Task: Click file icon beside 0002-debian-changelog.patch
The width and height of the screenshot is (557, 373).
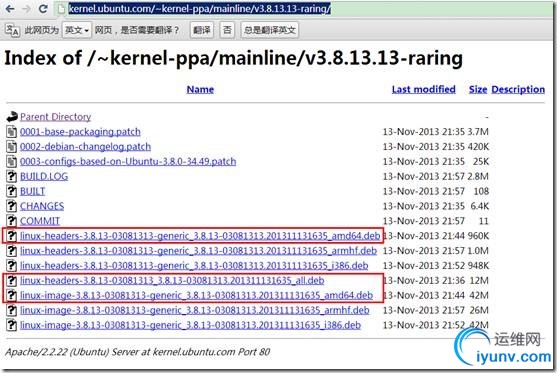Action: (12, 146)
